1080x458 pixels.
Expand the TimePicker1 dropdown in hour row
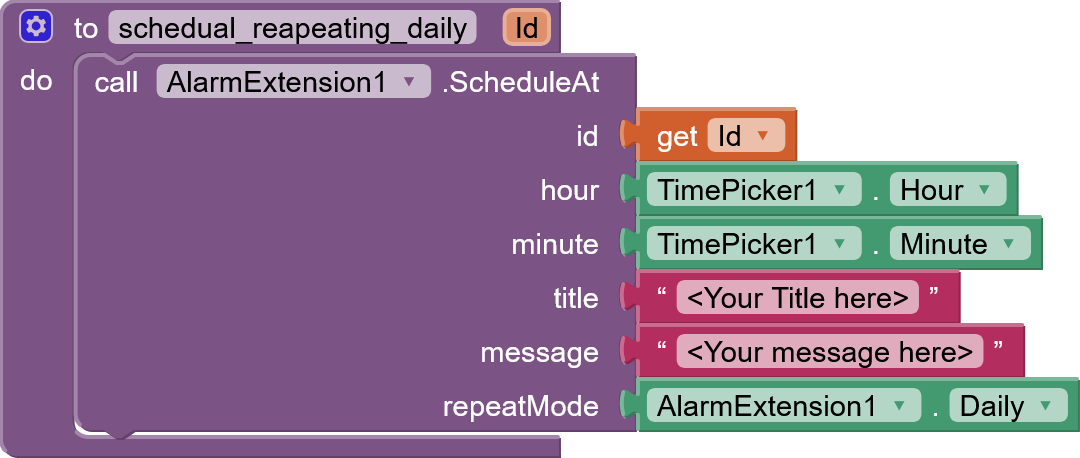click(752, 190)
